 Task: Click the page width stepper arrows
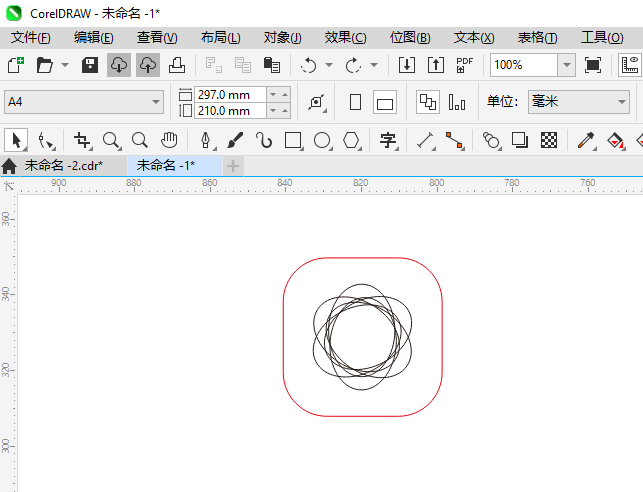click(279, 95)
